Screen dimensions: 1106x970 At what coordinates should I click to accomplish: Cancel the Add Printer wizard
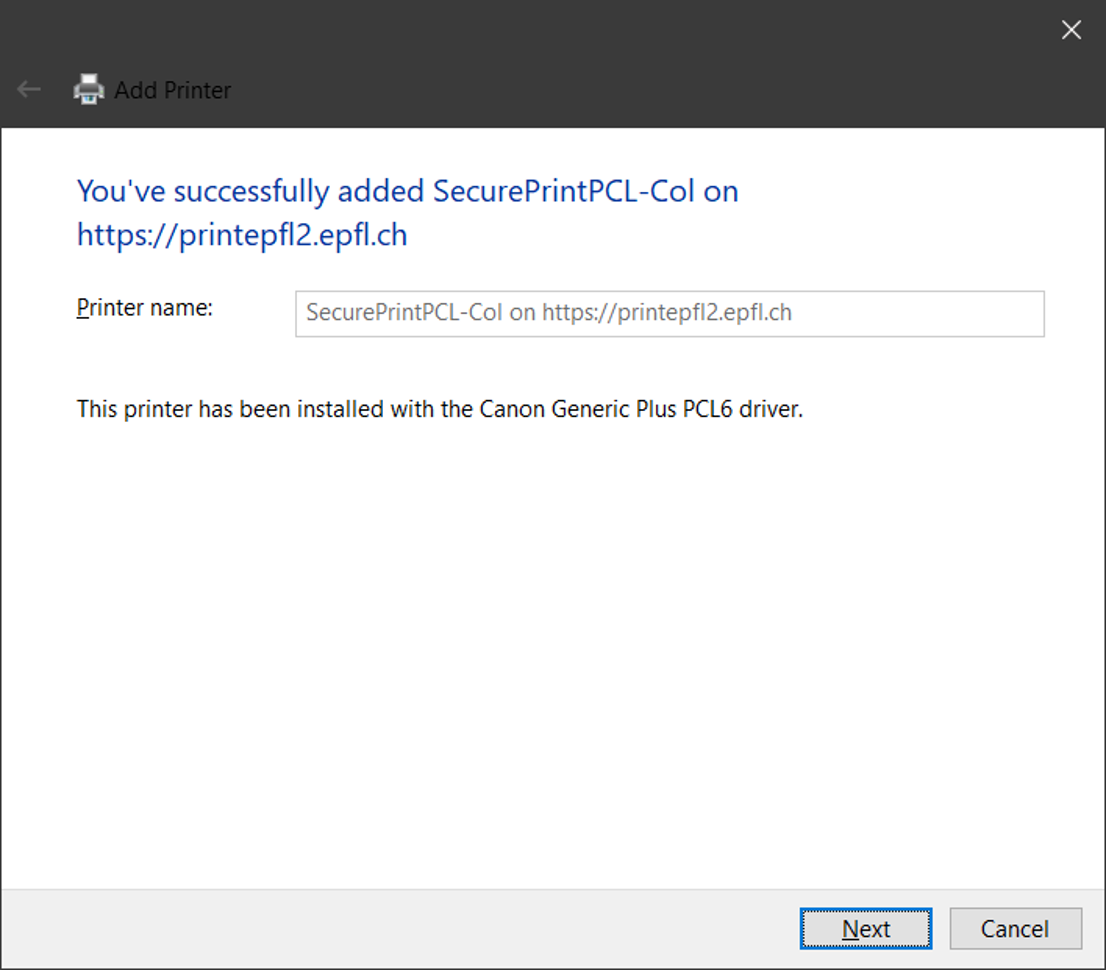coord(1015,929)
